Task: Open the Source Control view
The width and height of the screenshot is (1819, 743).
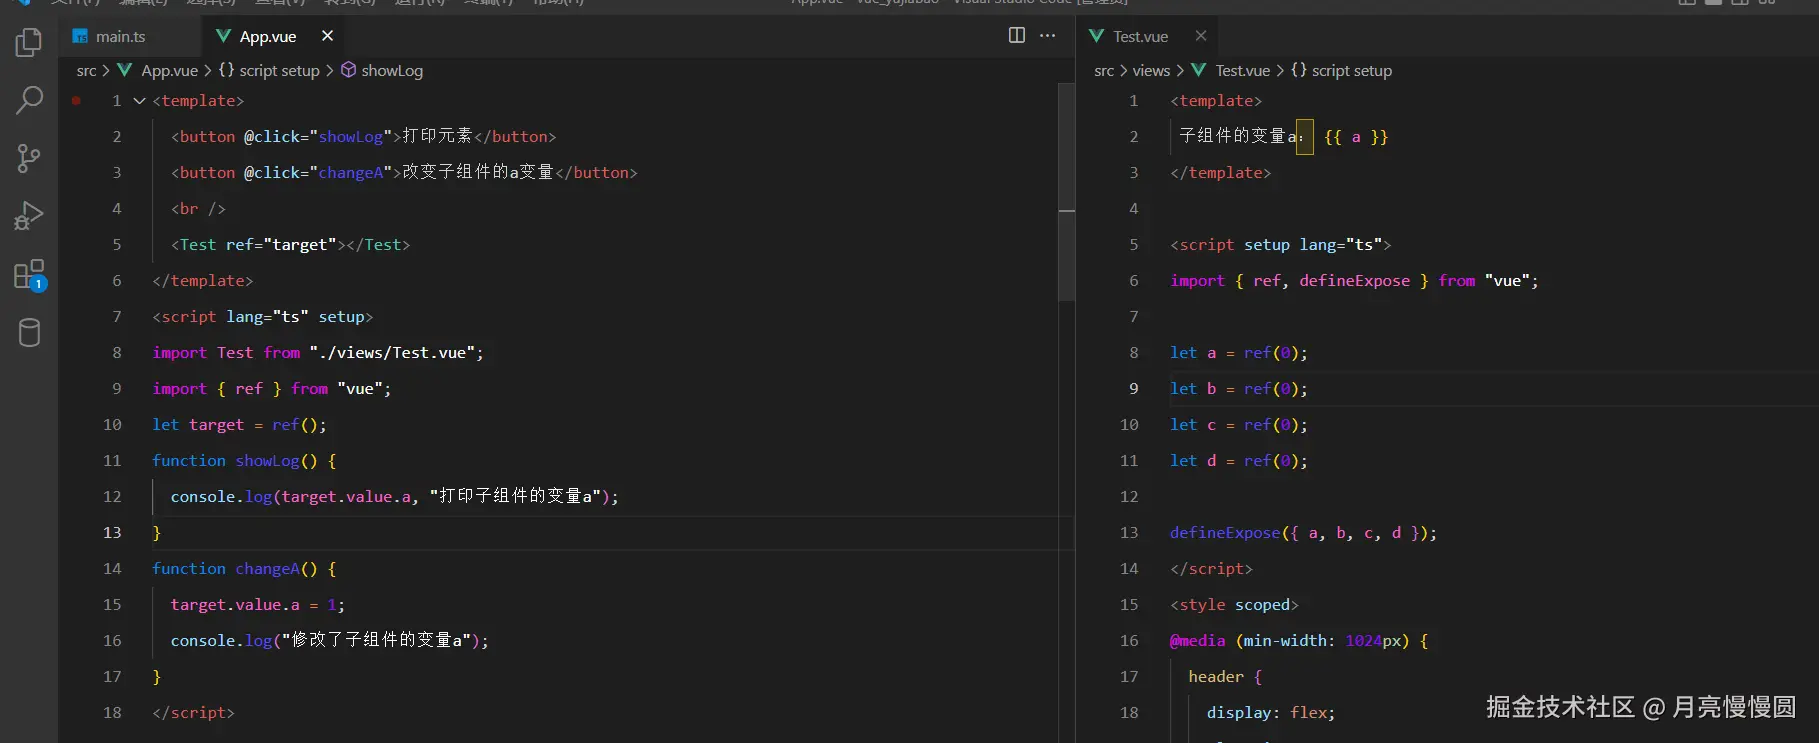Action: (29, 158)
